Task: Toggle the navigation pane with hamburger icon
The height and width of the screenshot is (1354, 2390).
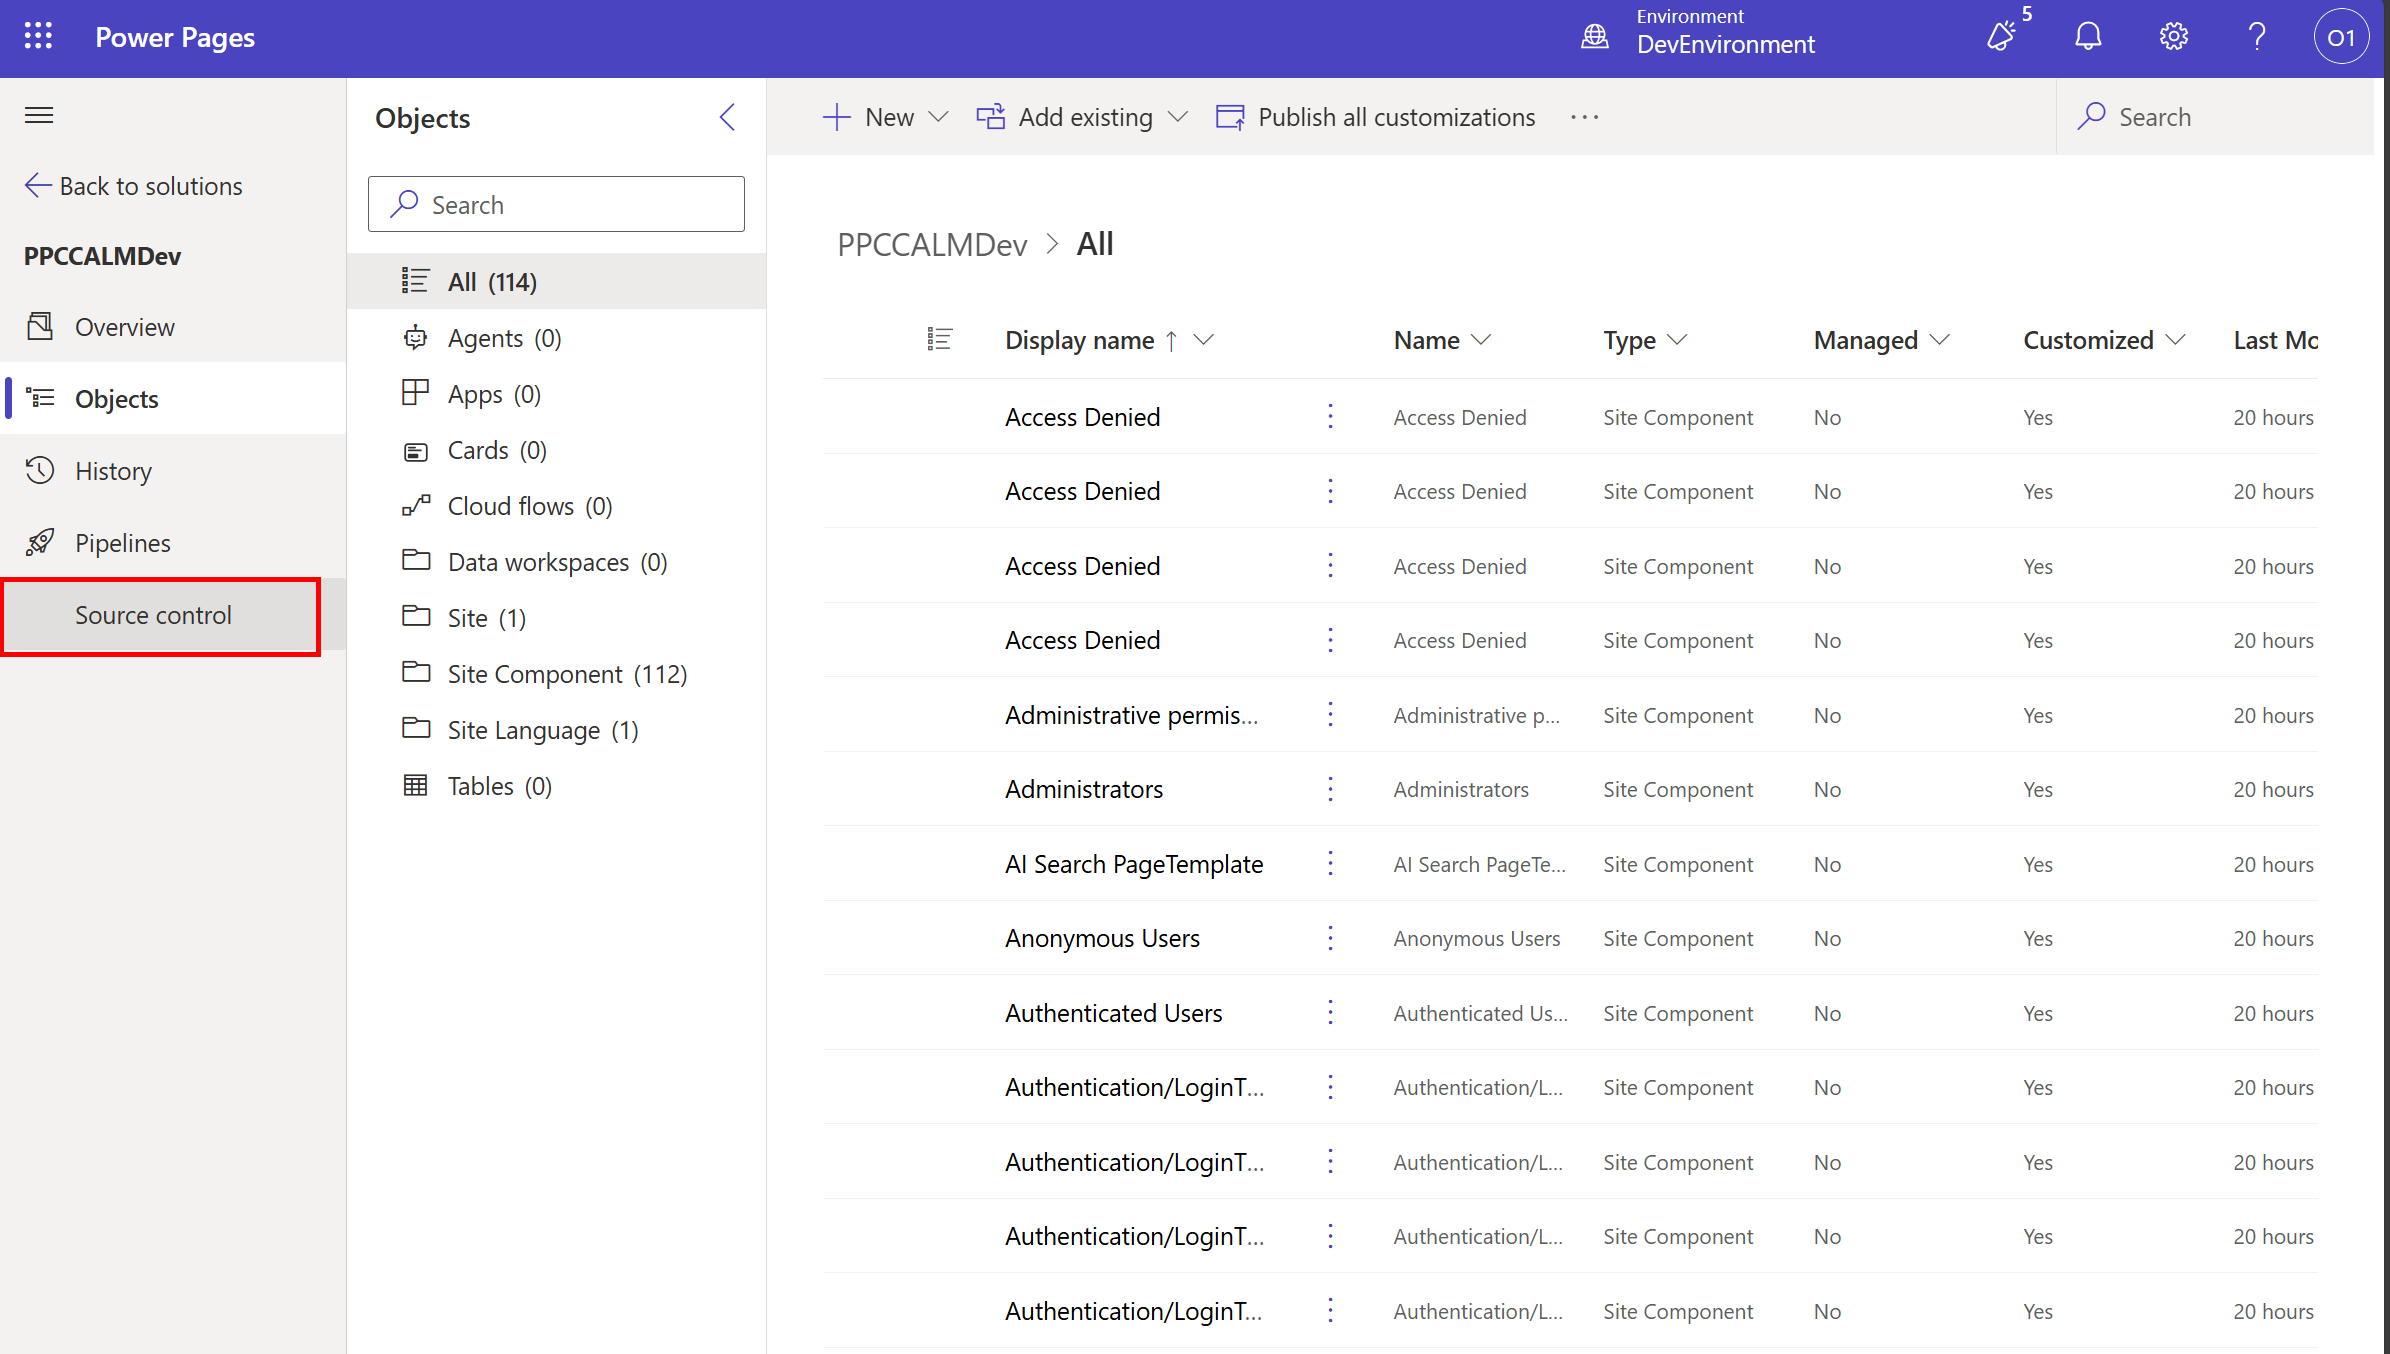Action: tap(38, 115)
